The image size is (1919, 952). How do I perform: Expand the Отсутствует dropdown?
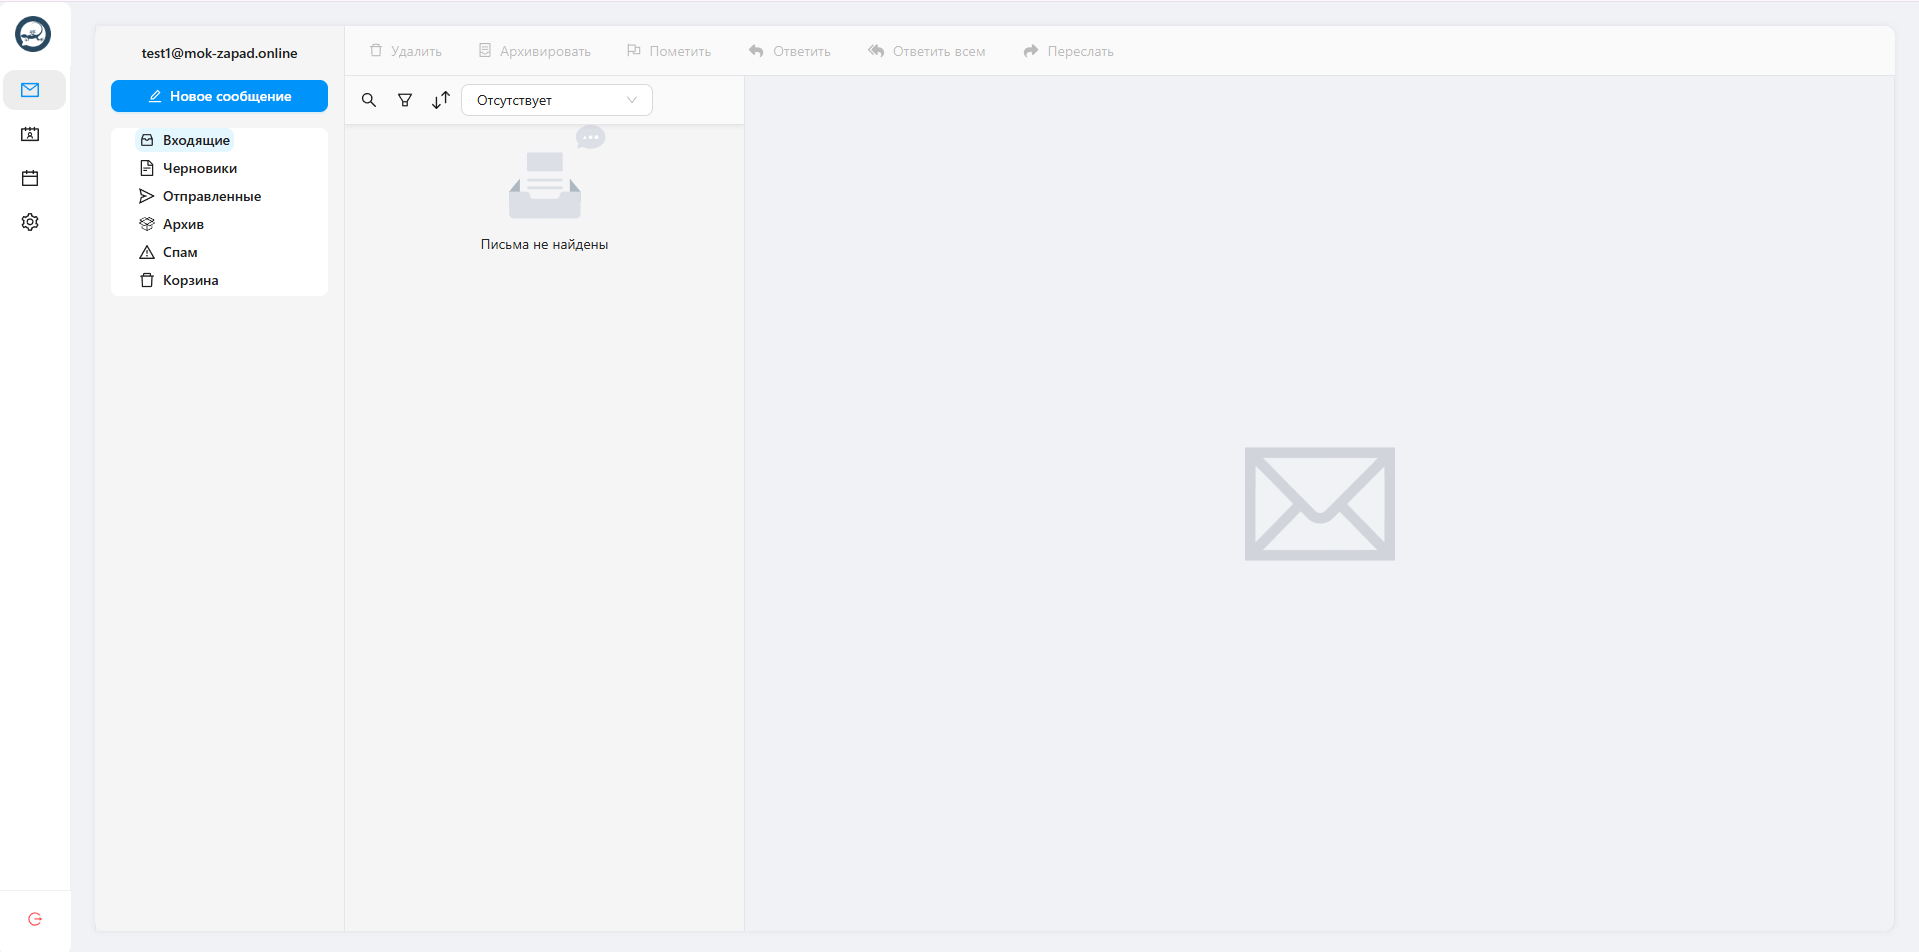[557, 100]
